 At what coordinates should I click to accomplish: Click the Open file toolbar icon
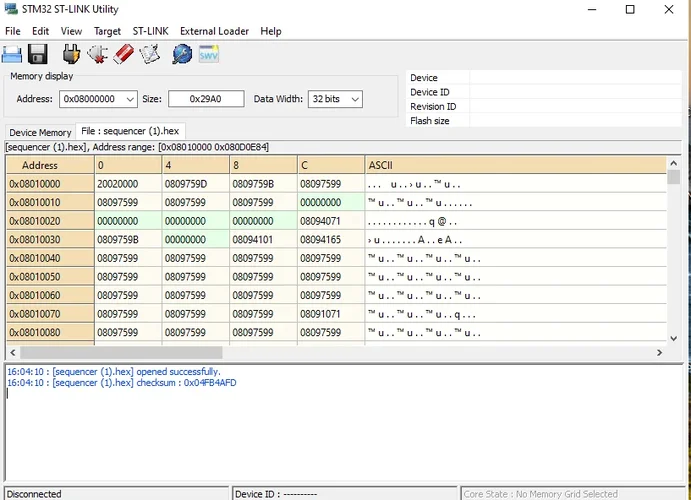(x=12, y=54)
